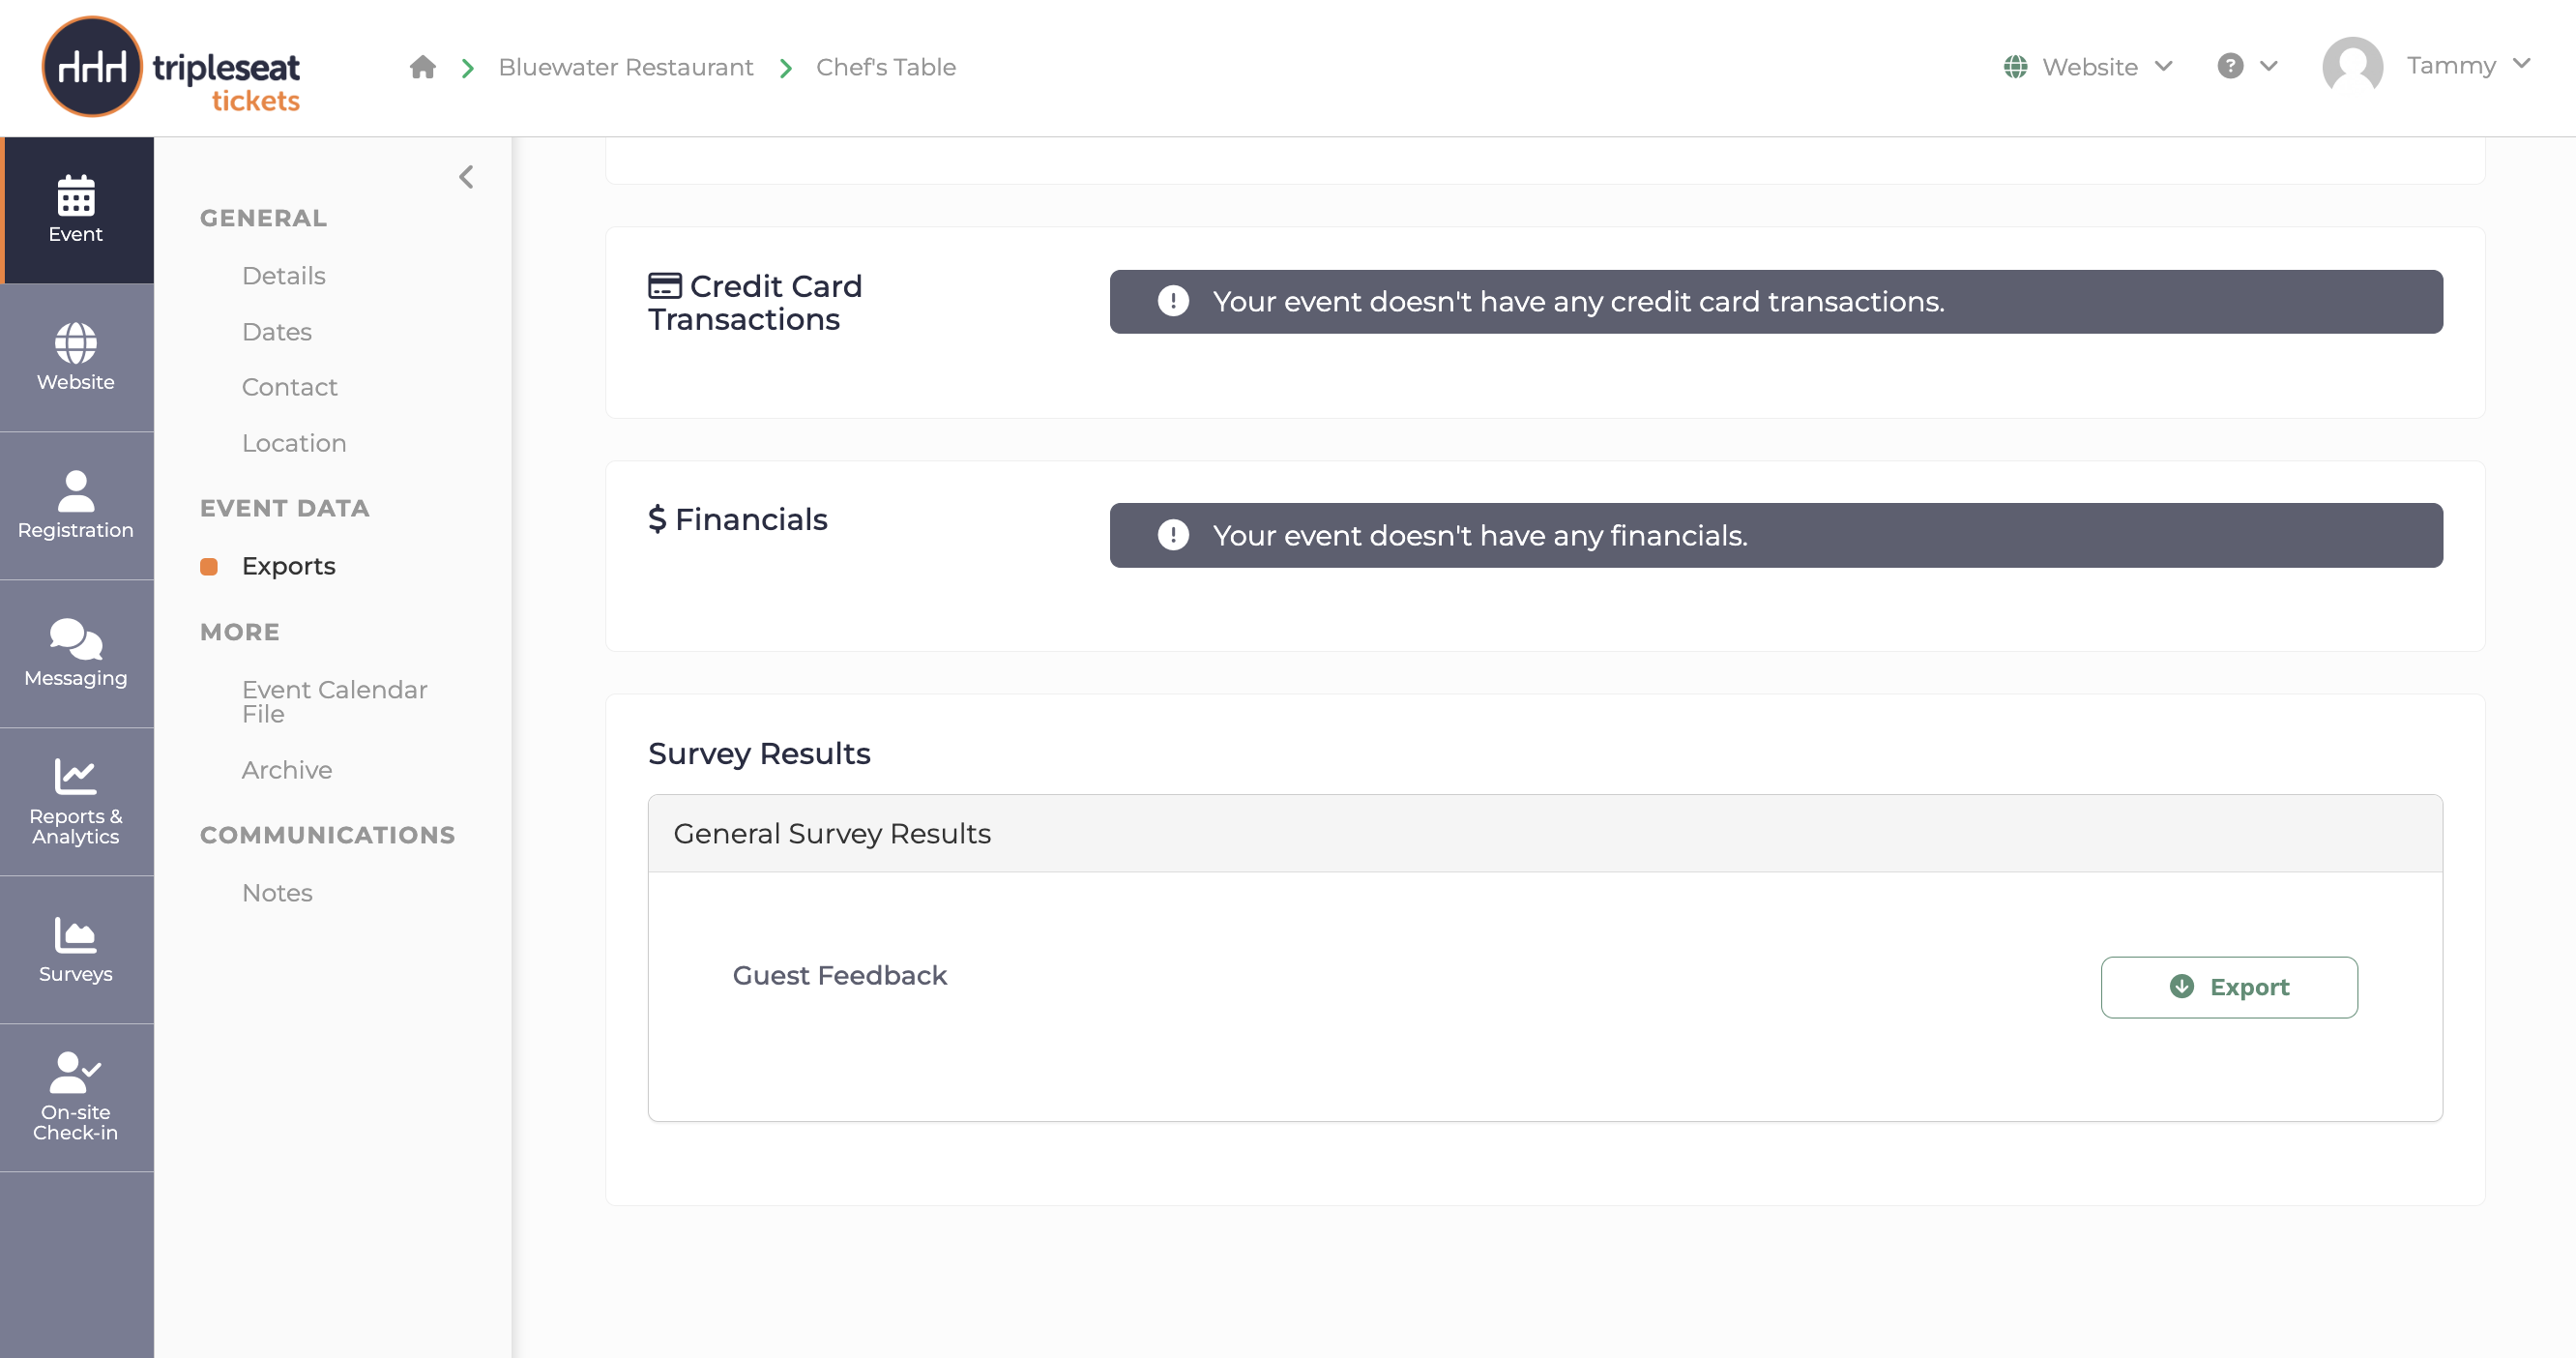
Task: Open the Tammy account dropdown chevron
Action: (2521, 64)
